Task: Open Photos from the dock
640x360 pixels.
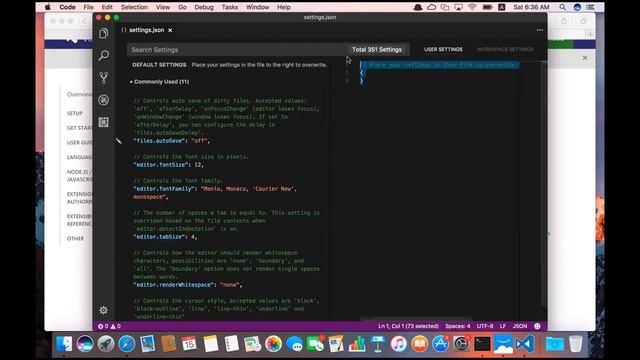Action: [273, 344]
